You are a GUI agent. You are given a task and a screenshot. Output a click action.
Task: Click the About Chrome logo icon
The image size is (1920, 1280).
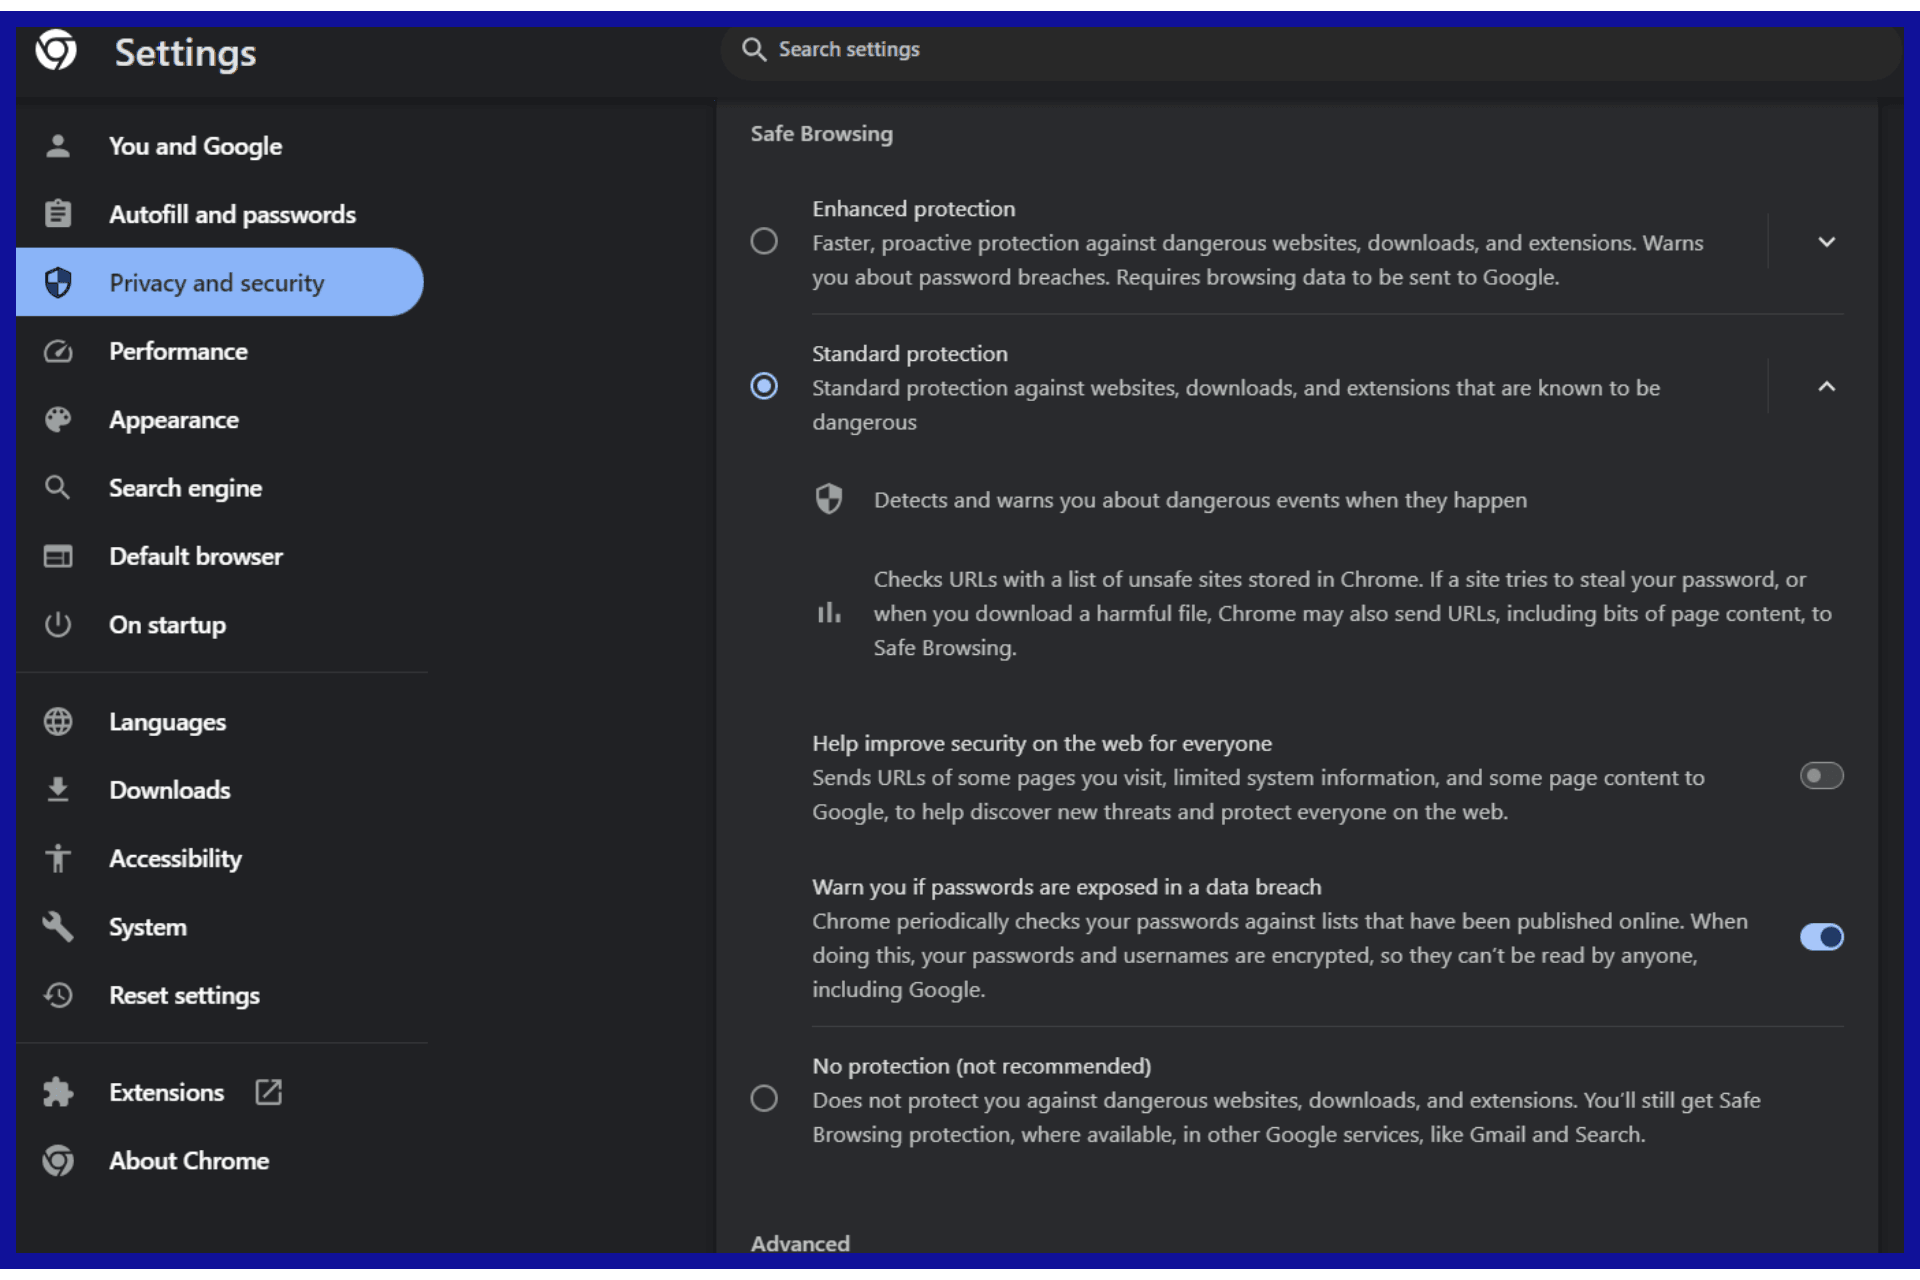click(x=56, y=1160)
